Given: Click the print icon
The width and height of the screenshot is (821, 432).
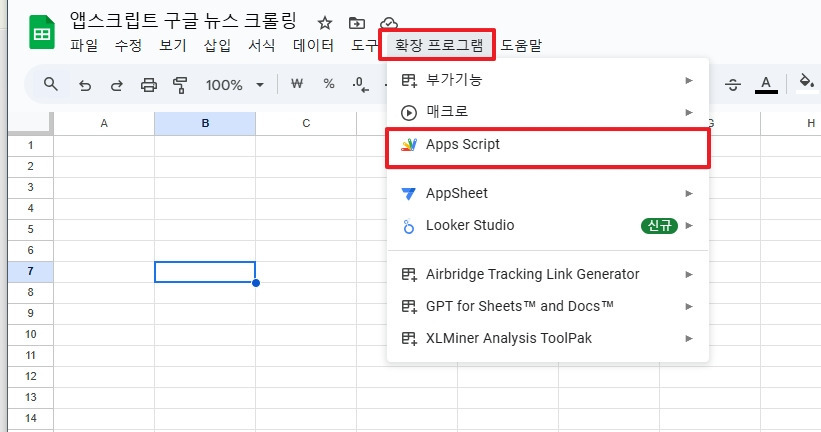Looking at the screenshot, I should [149, 85].
